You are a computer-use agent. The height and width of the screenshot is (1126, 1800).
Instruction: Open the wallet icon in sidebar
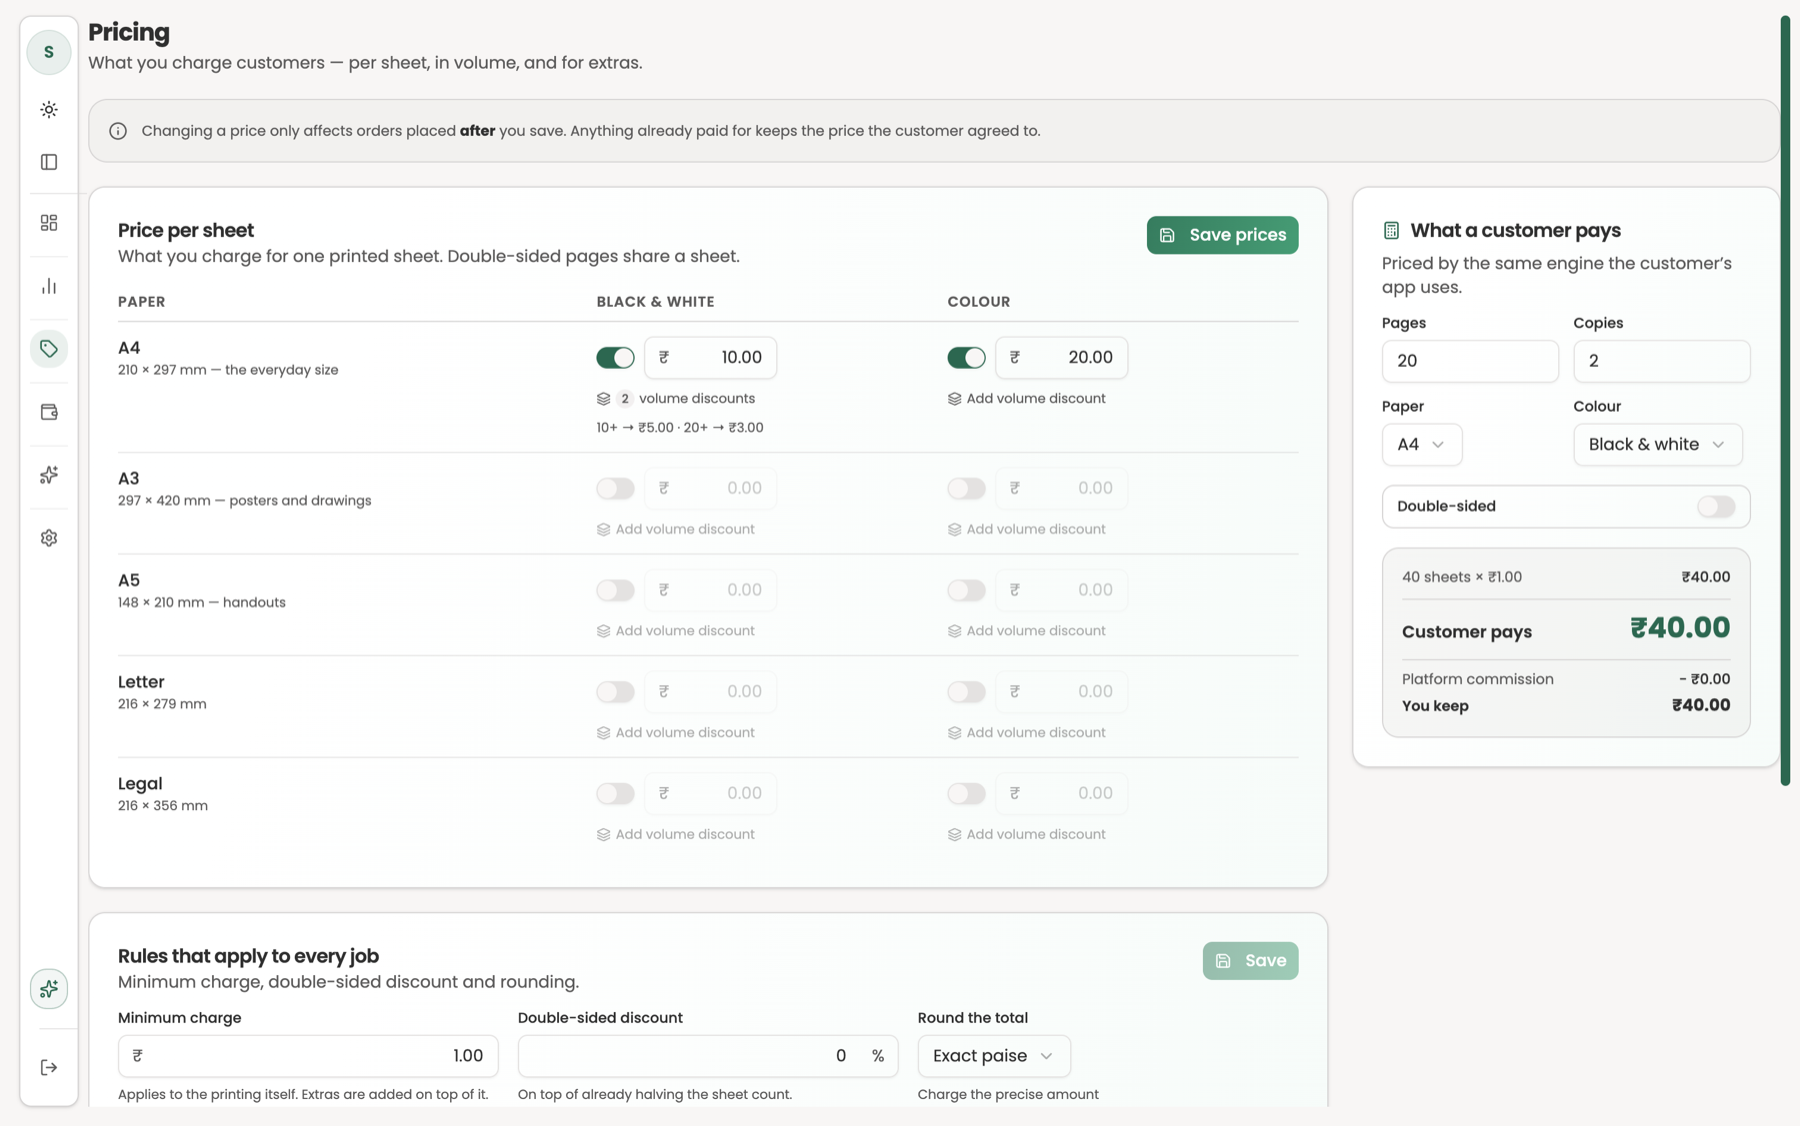point(48,412)
